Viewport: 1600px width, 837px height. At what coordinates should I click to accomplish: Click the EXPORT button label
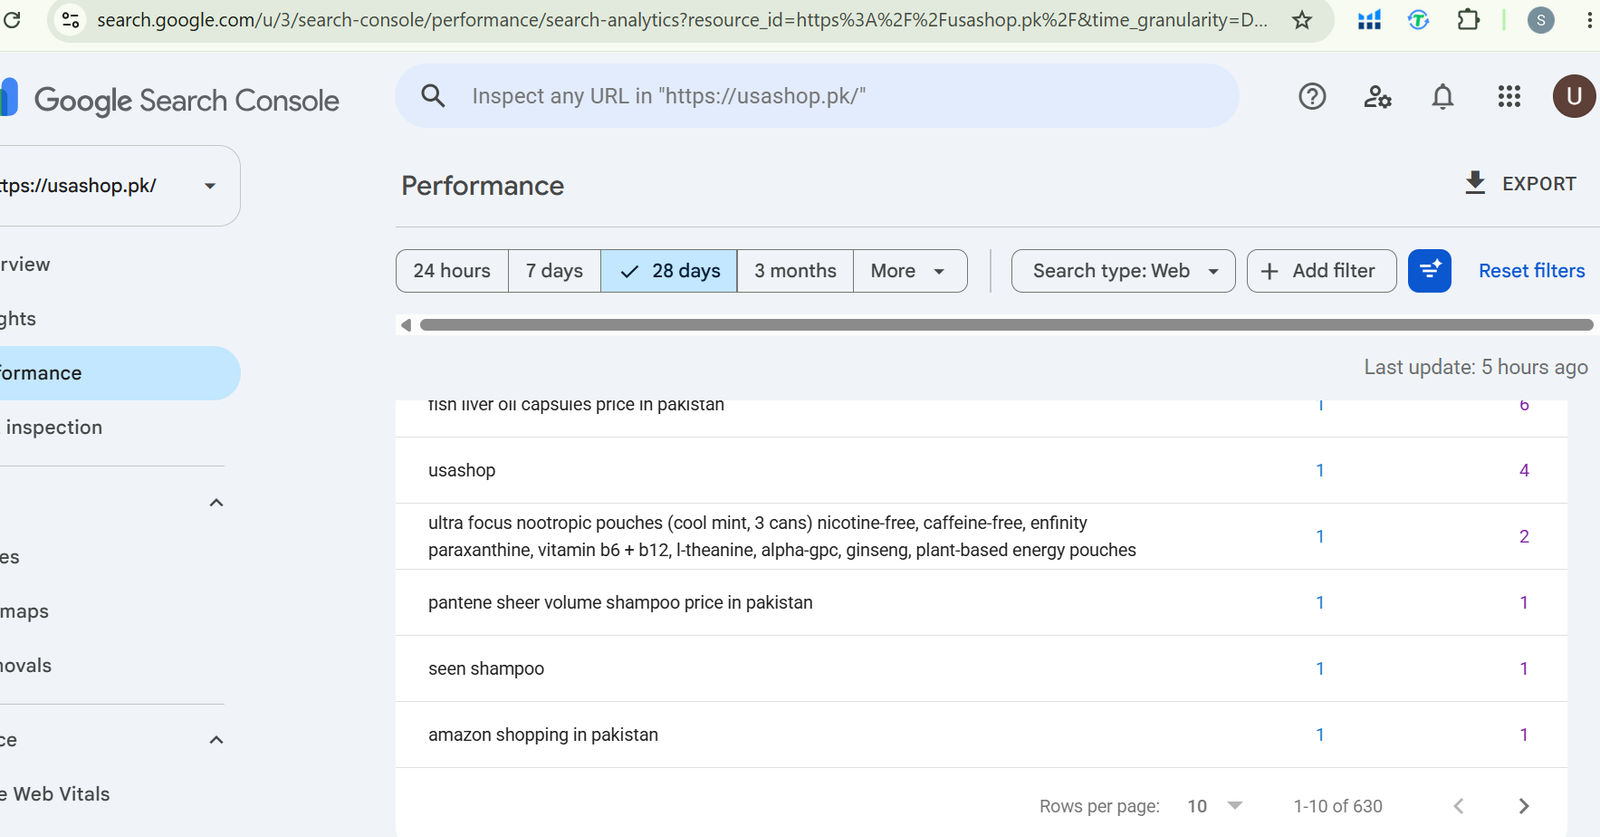1539,184
